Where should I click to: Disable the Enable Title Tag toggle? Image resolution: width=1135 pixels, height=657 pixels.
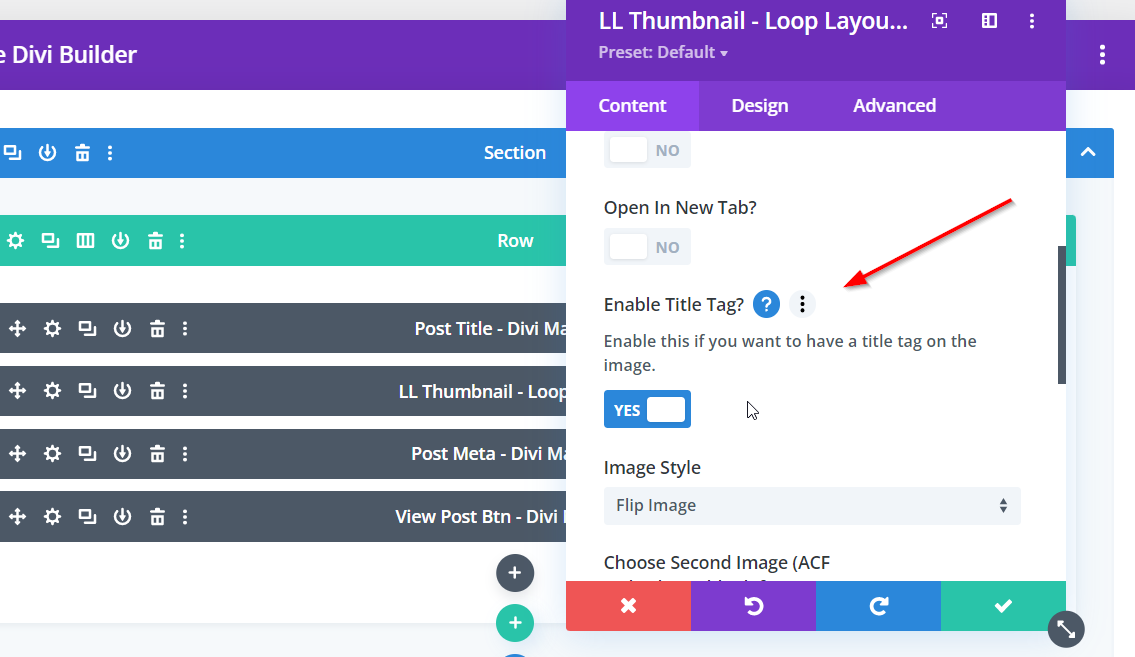(x=647, y=409)
